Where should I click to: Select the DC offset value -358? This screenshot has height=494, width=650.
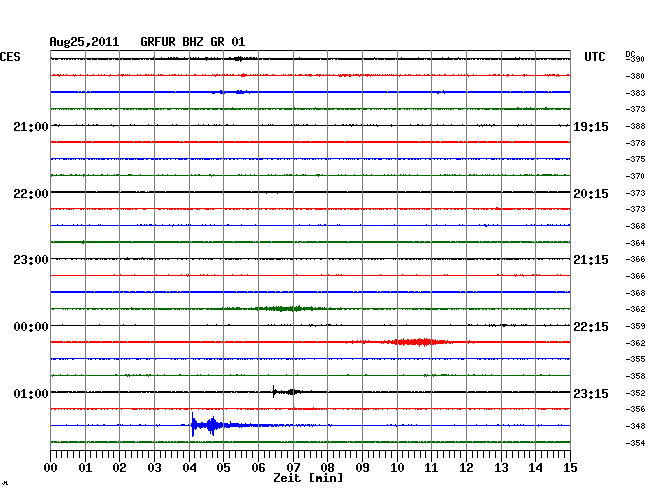pos(635,376)
